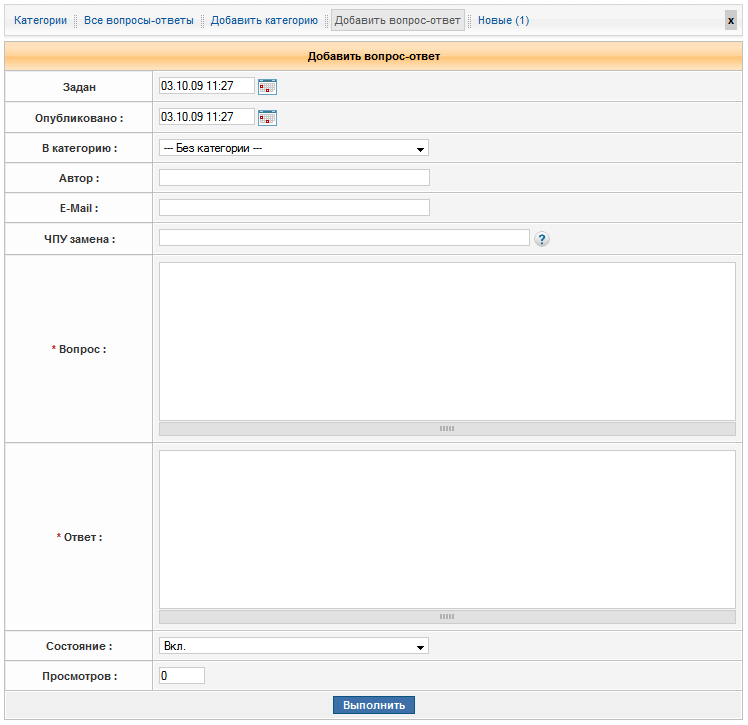Open calendar picker for Задан date
The height and width of the screenshot is (725, 748).
tap(267, 87)
